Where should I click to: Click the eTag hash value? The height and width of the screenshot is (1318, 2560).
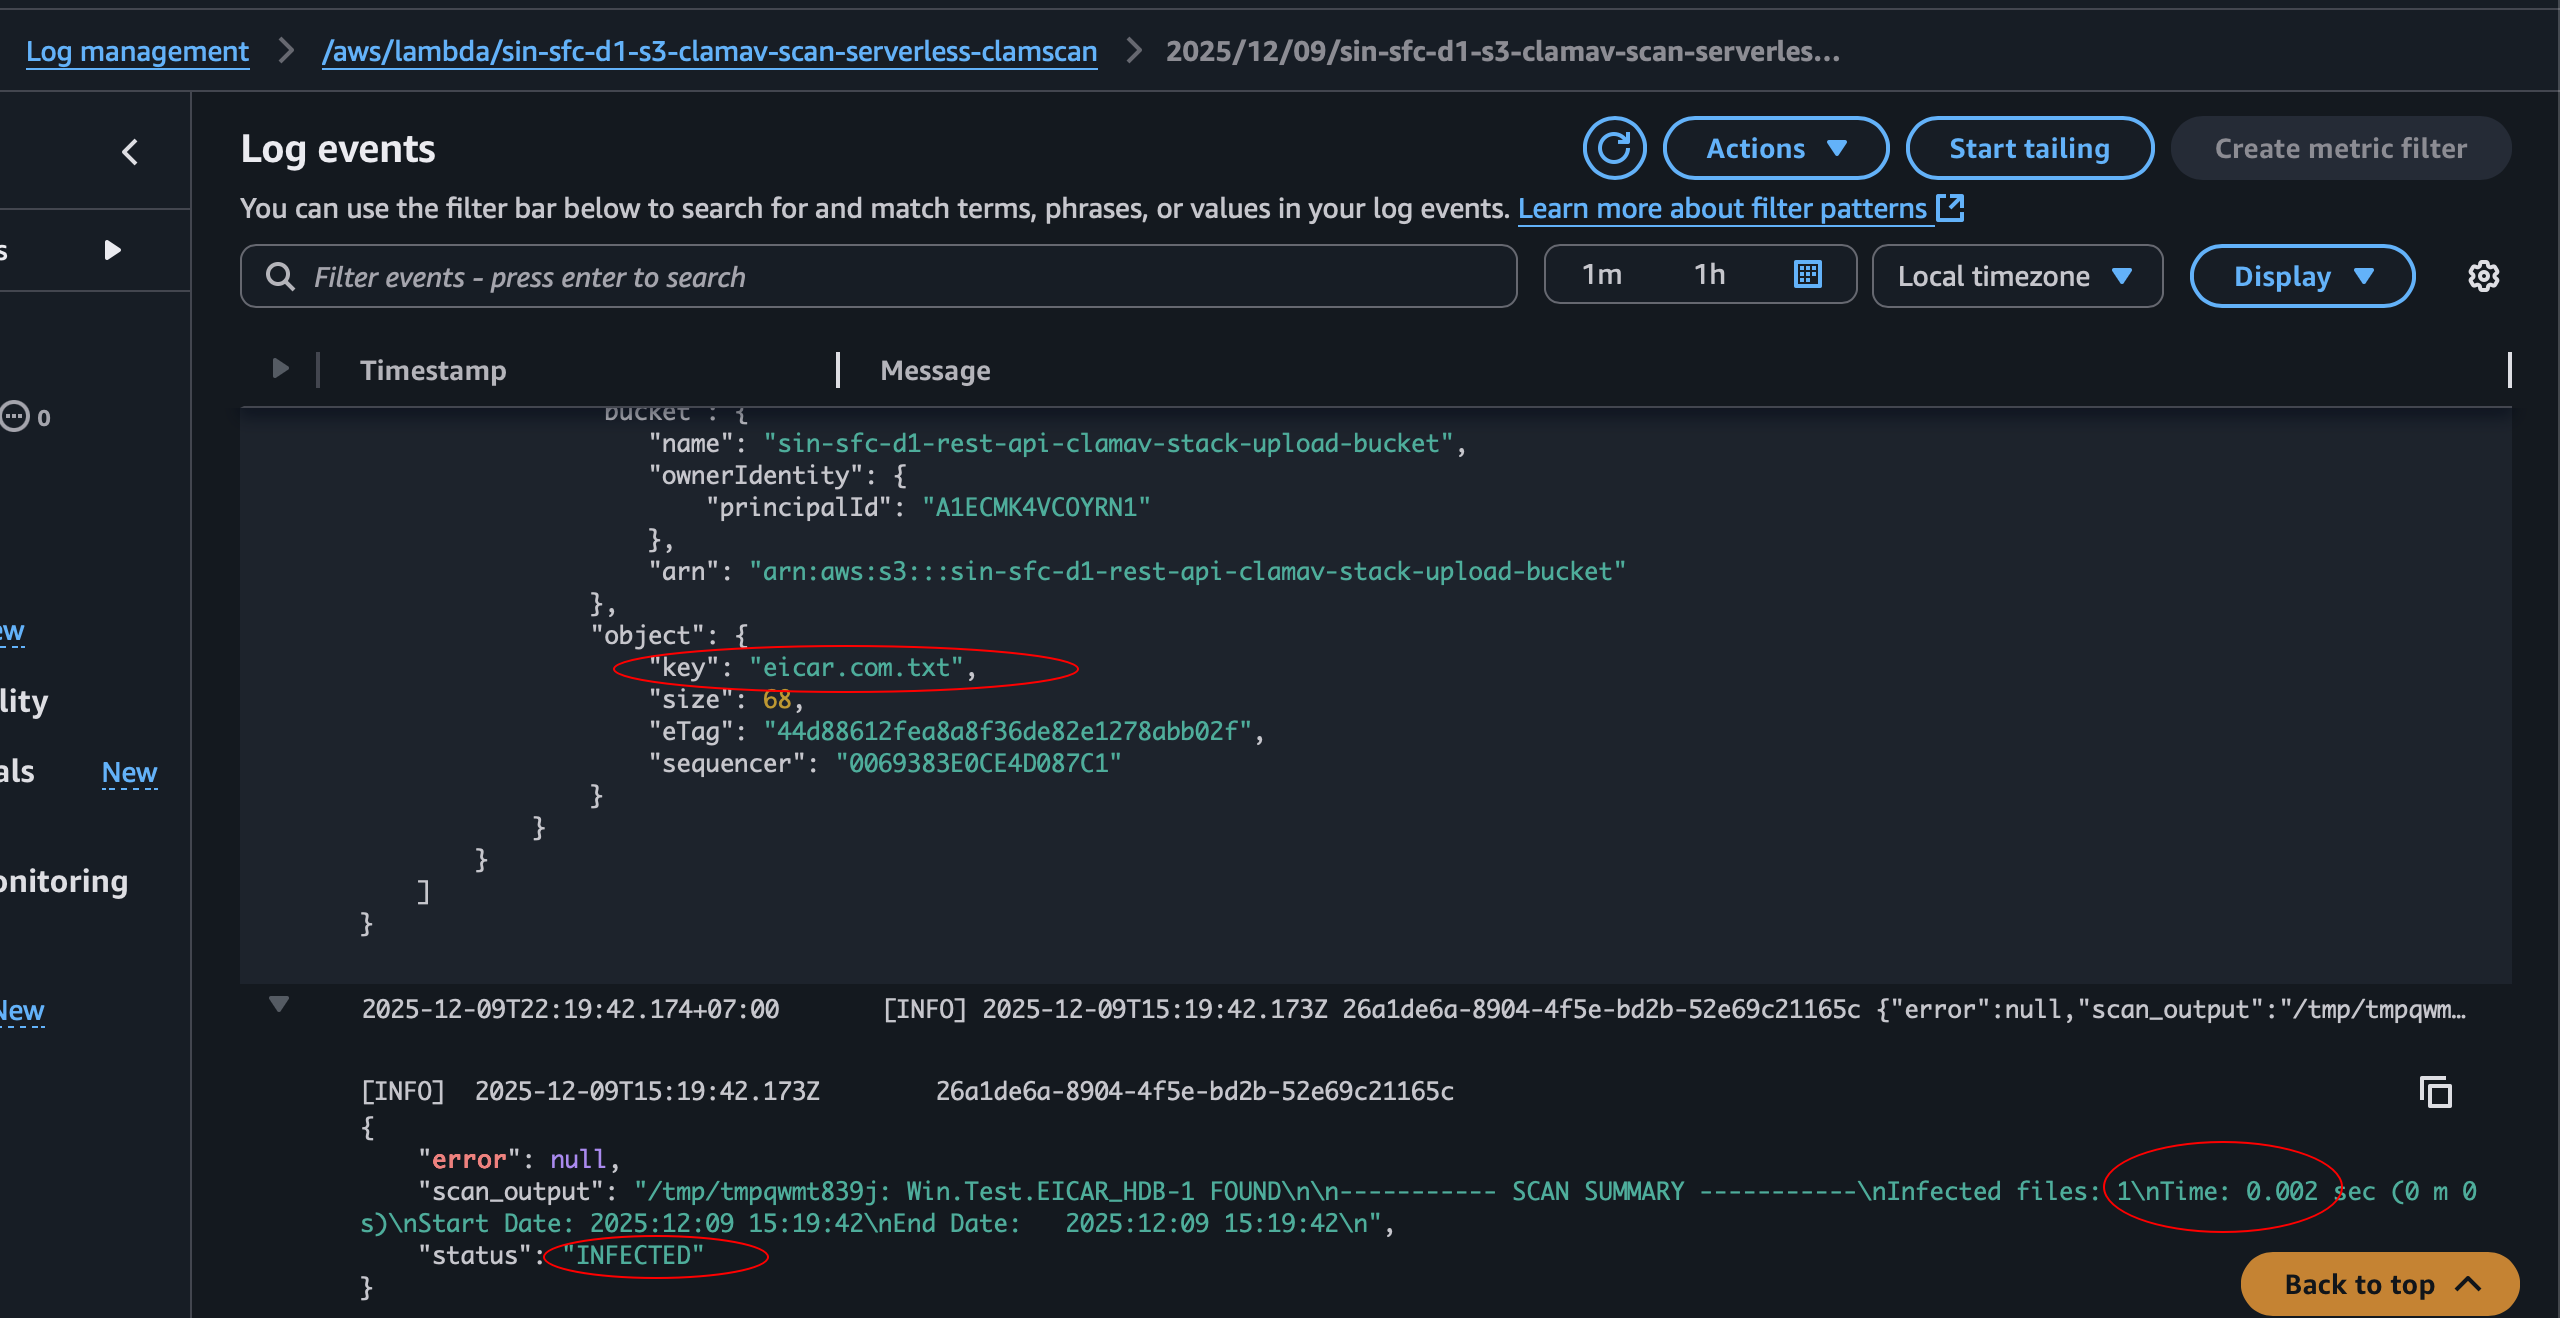tap(1008, 731)
